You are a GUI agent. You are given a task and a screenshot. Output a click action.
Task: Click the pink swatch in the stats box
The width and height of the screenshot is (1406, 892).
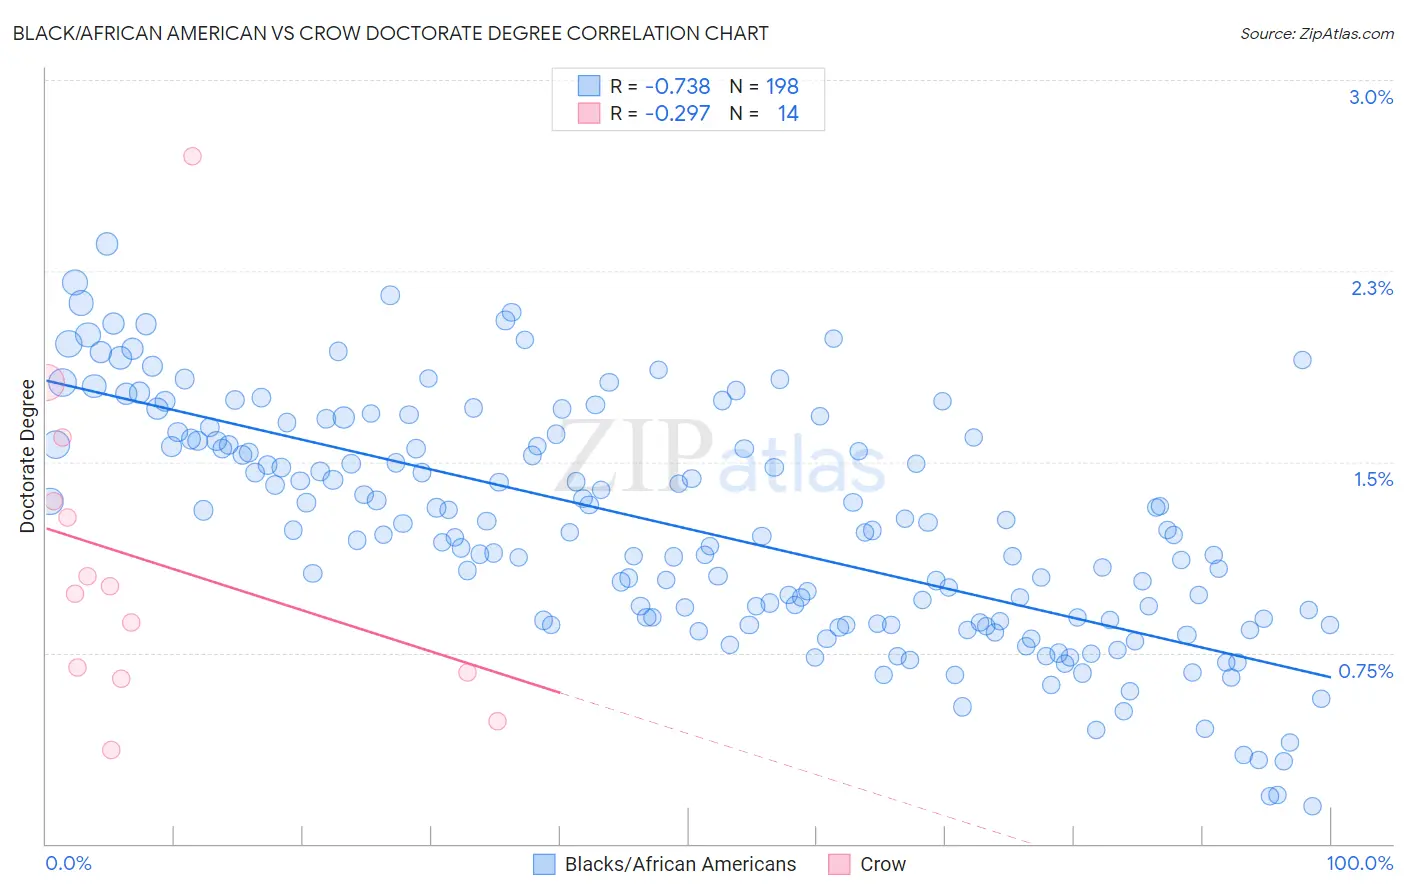coord(589,113)
